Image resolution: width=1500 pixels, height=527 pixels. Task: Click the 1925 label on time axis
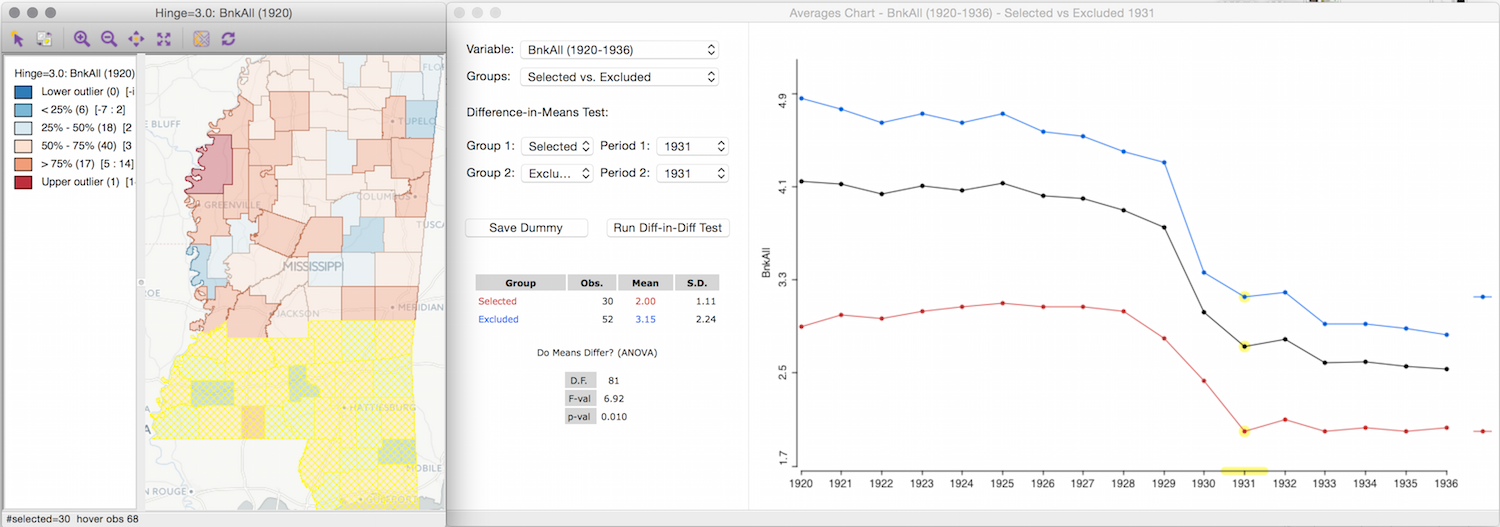pos(1002,483)
